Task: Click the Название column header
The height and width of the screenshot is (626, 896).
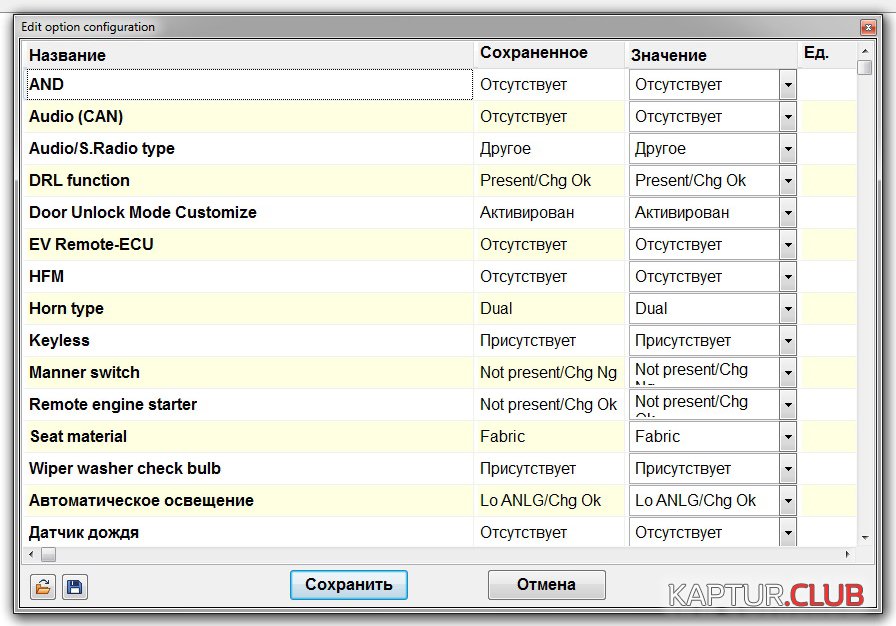Action: [68, 55]
